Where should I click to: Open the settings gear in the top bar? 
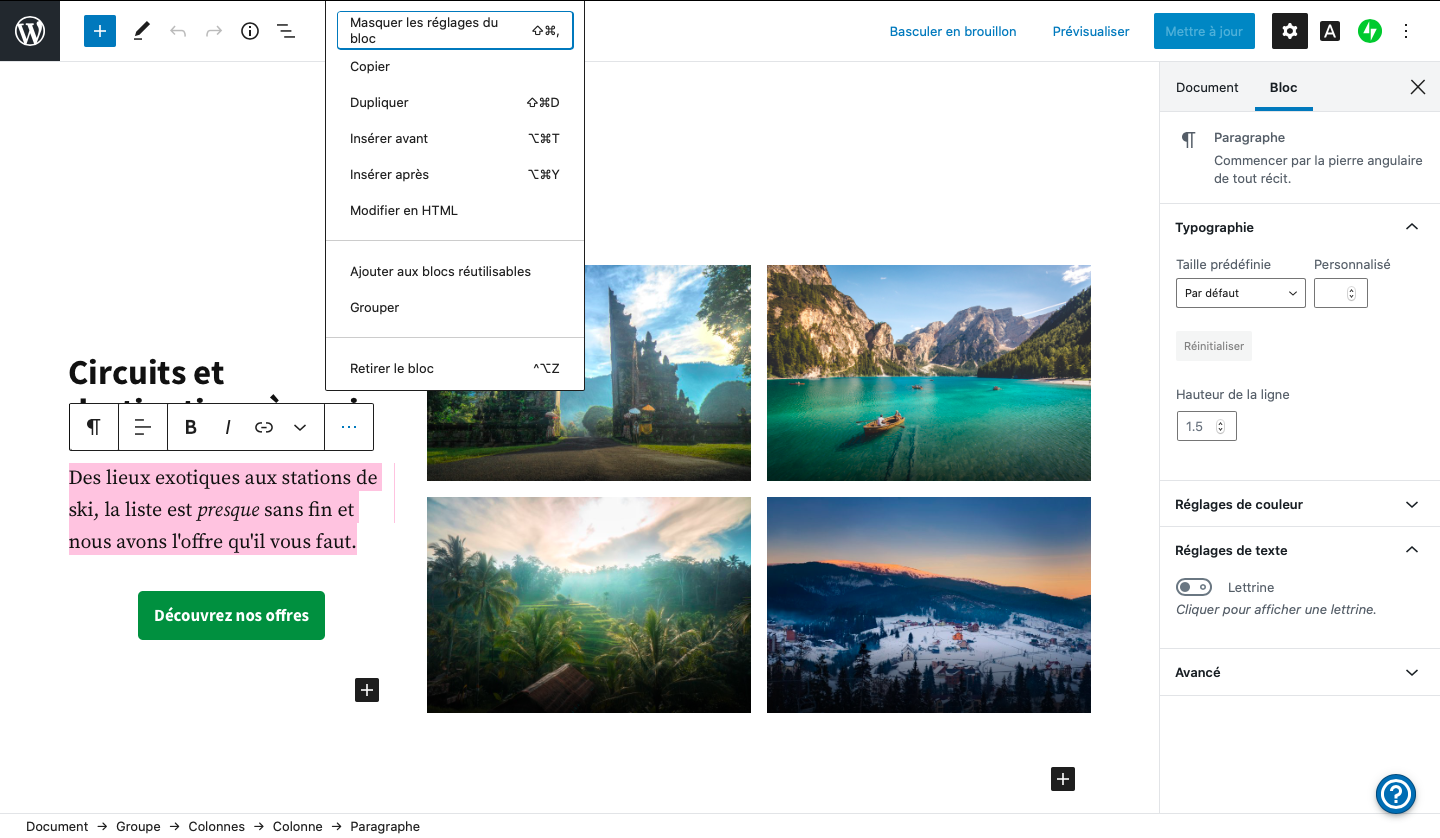1289,31
